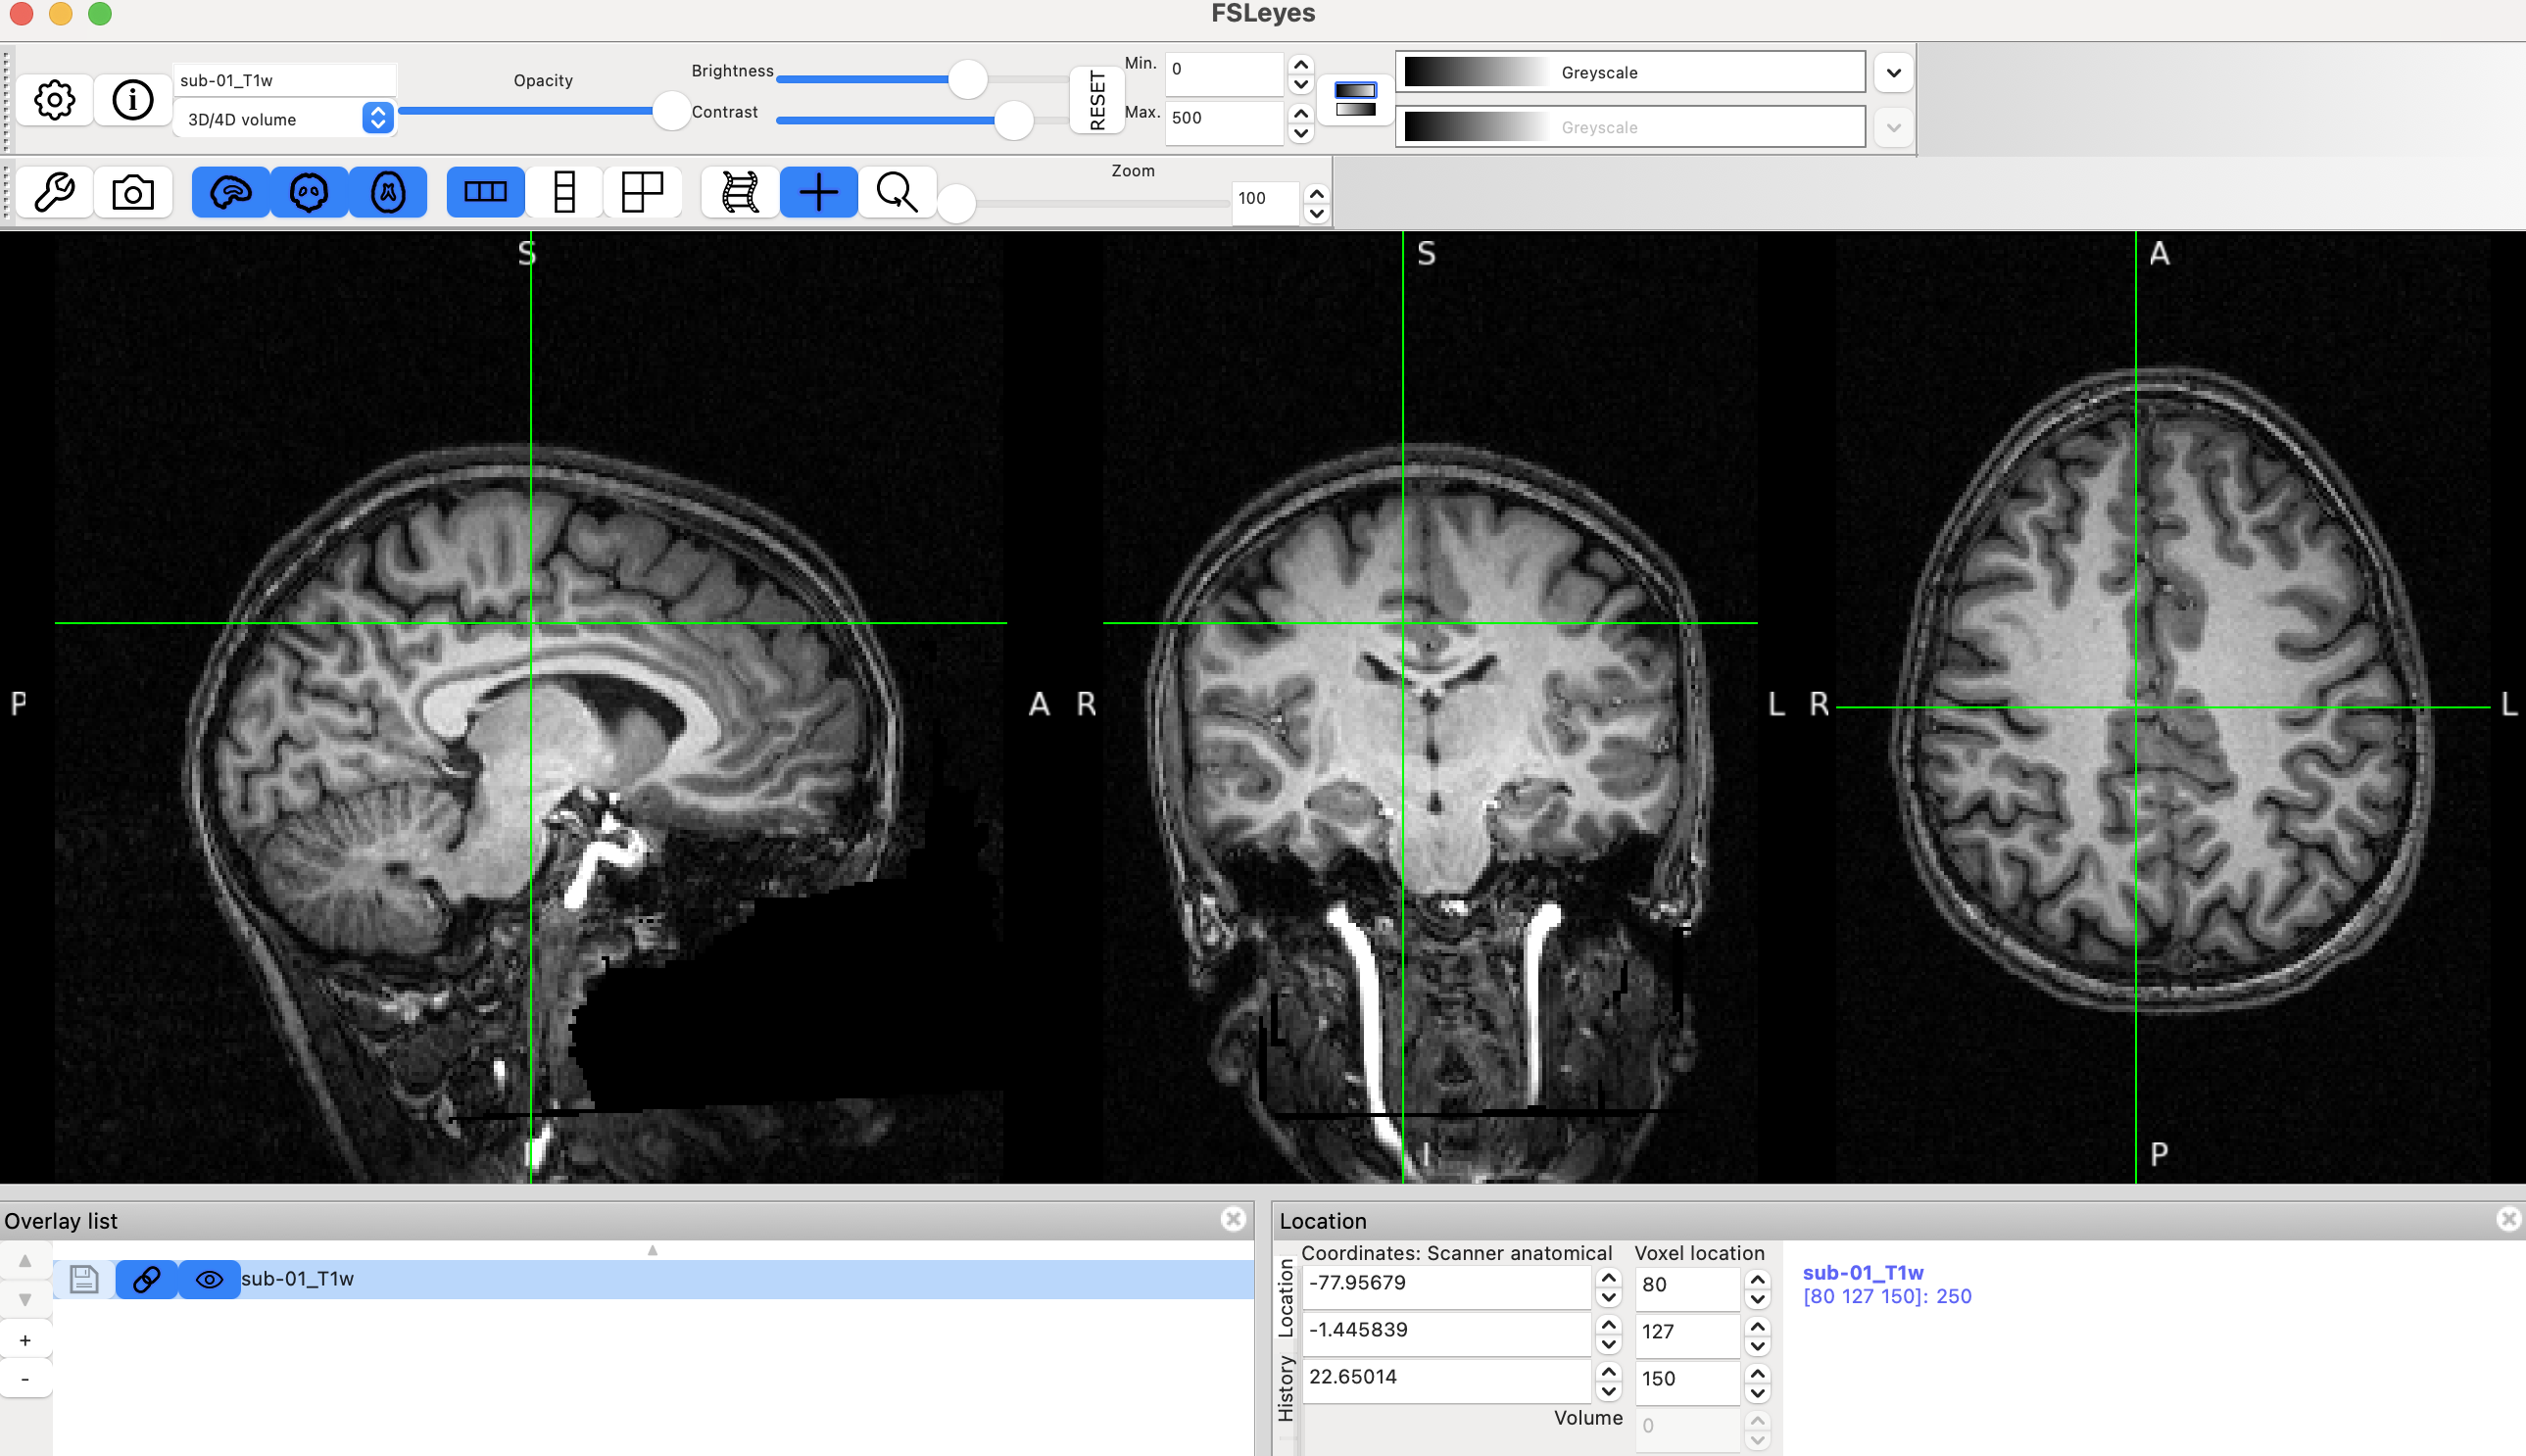The width and height of the screenshot is (2526, 1456).
Task: Decrease Max. value with down arrow
Action: click(x=1301, y=133)
